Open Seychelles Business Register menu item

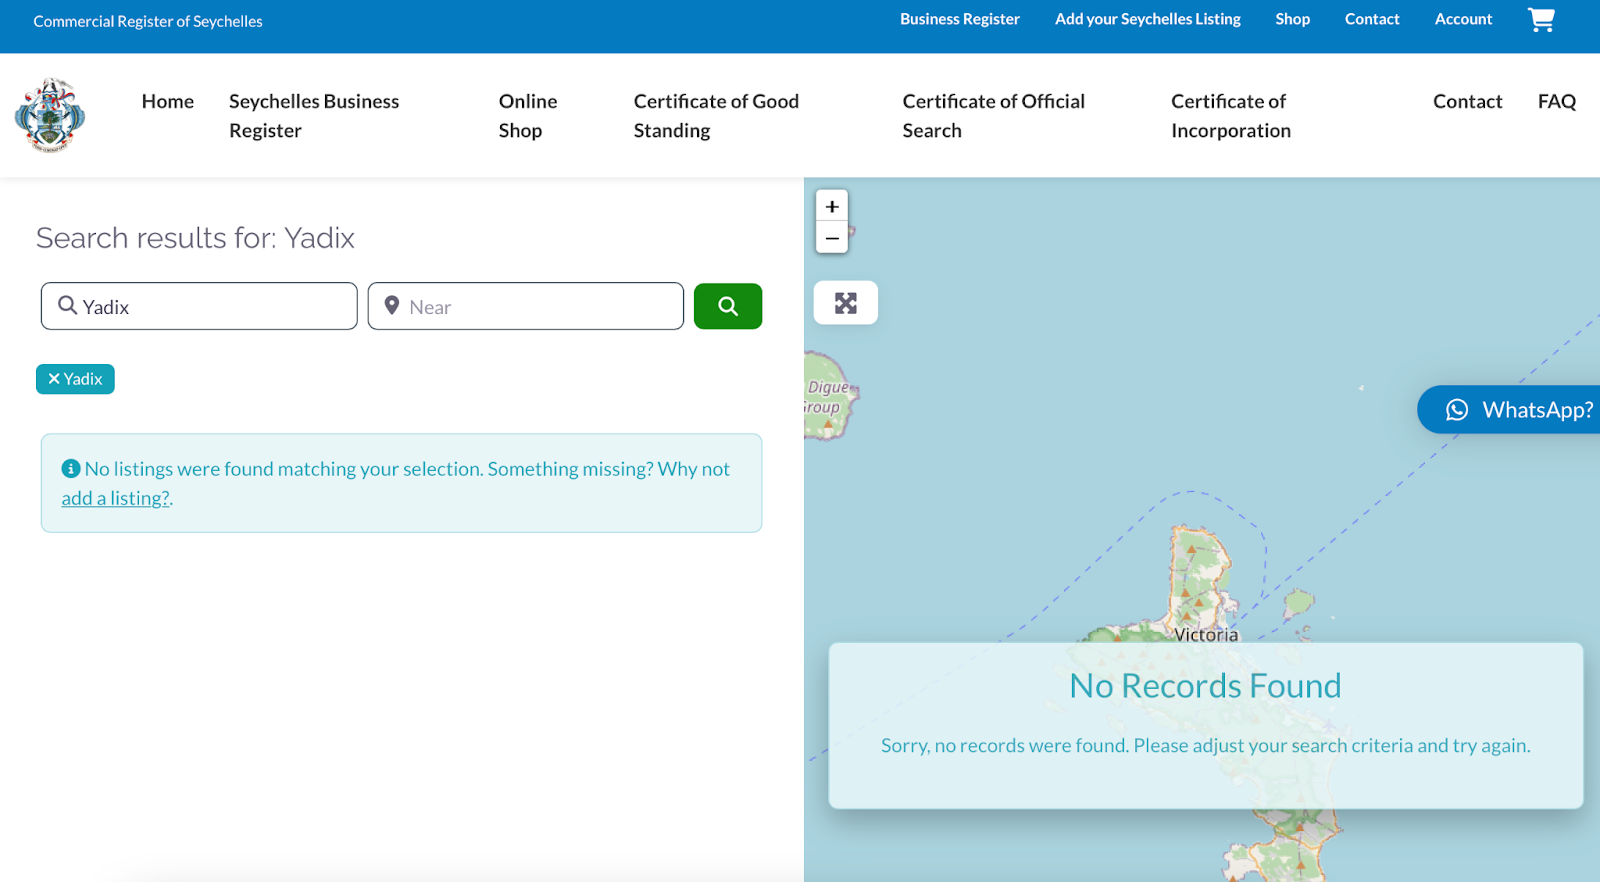[314, 116]
